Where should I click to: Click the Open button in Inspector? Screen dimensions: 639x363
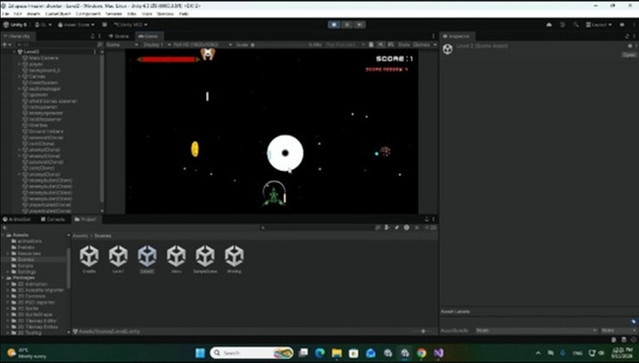coord(629,55)
